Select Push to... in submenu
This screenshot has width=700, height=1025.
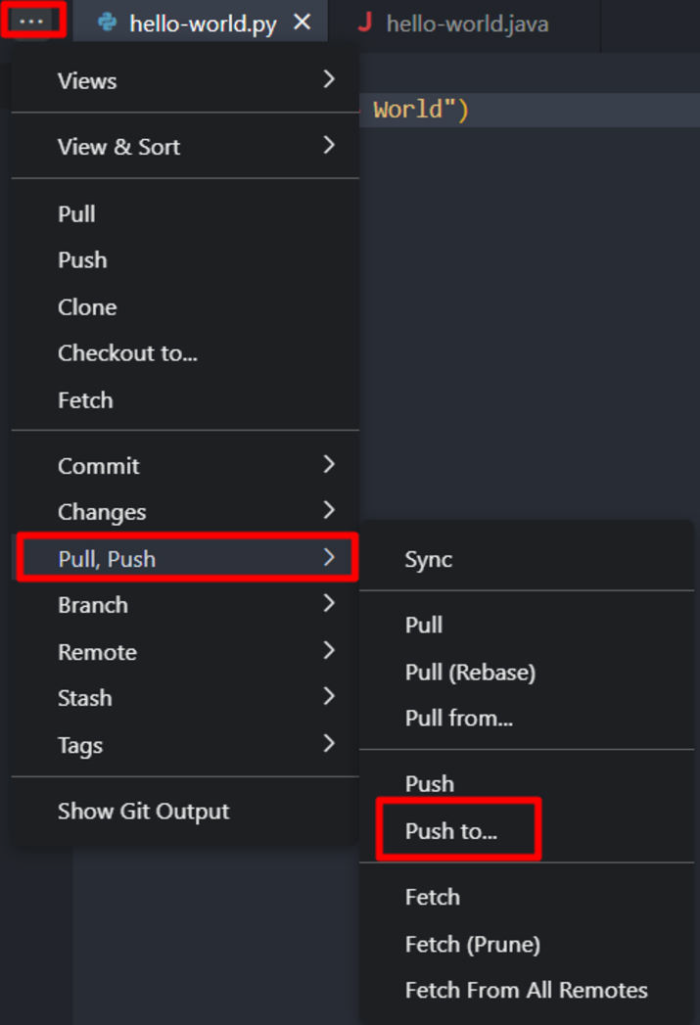tap(451, 831)
